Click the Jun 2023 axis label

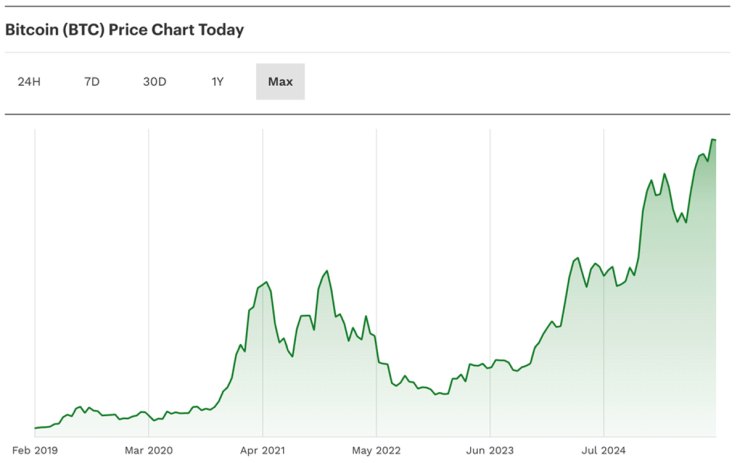pos(490,450)
